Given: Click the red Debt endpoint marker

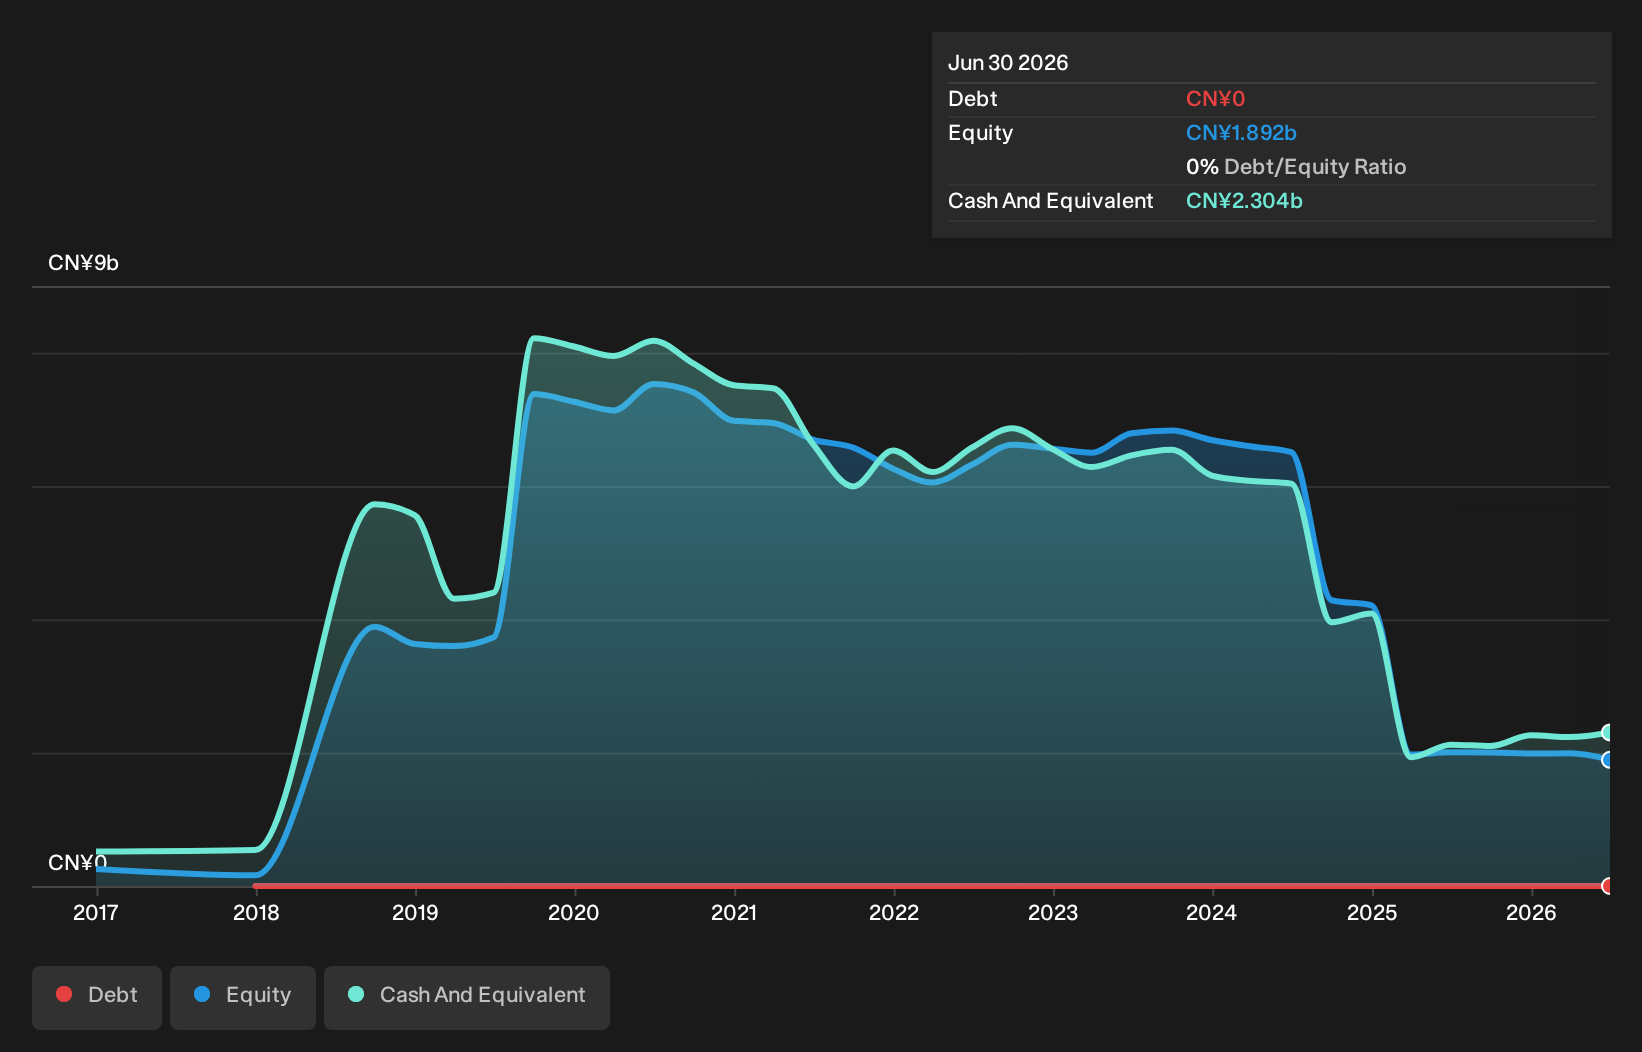Looking at the screenshot, I should tap(1608, 886).
